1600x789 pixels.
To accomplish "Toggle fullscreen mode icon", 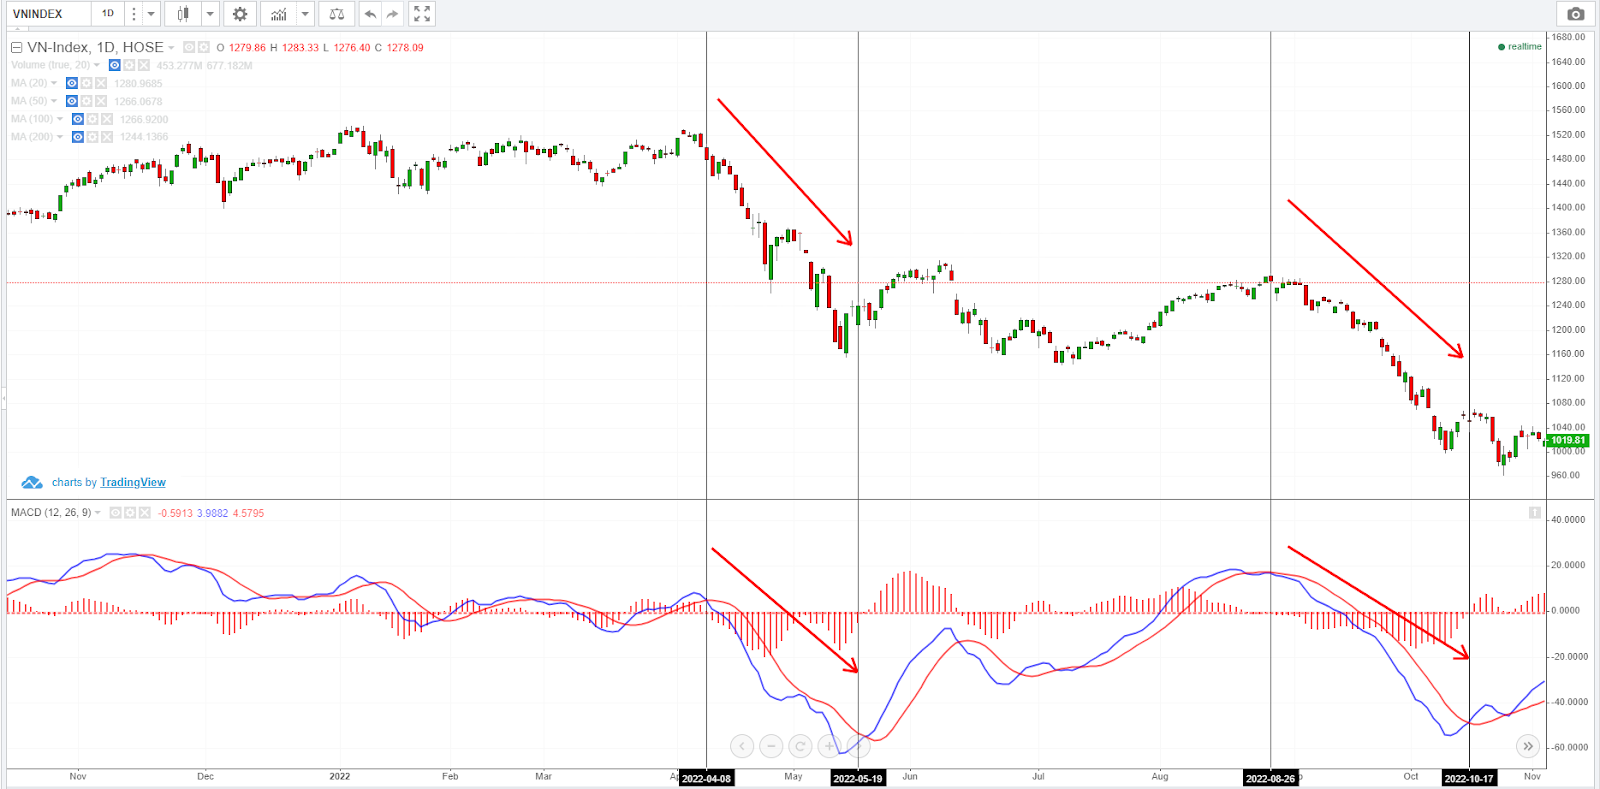I will point(422,14).
